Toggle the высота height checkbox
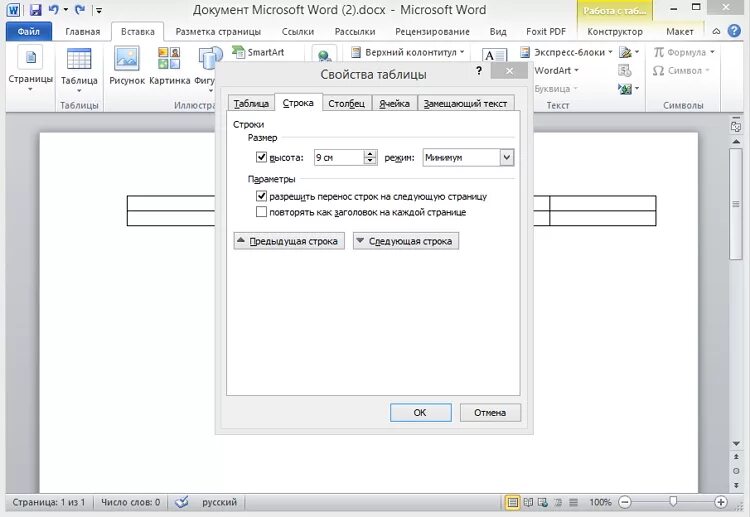 (x=261, y=157)
